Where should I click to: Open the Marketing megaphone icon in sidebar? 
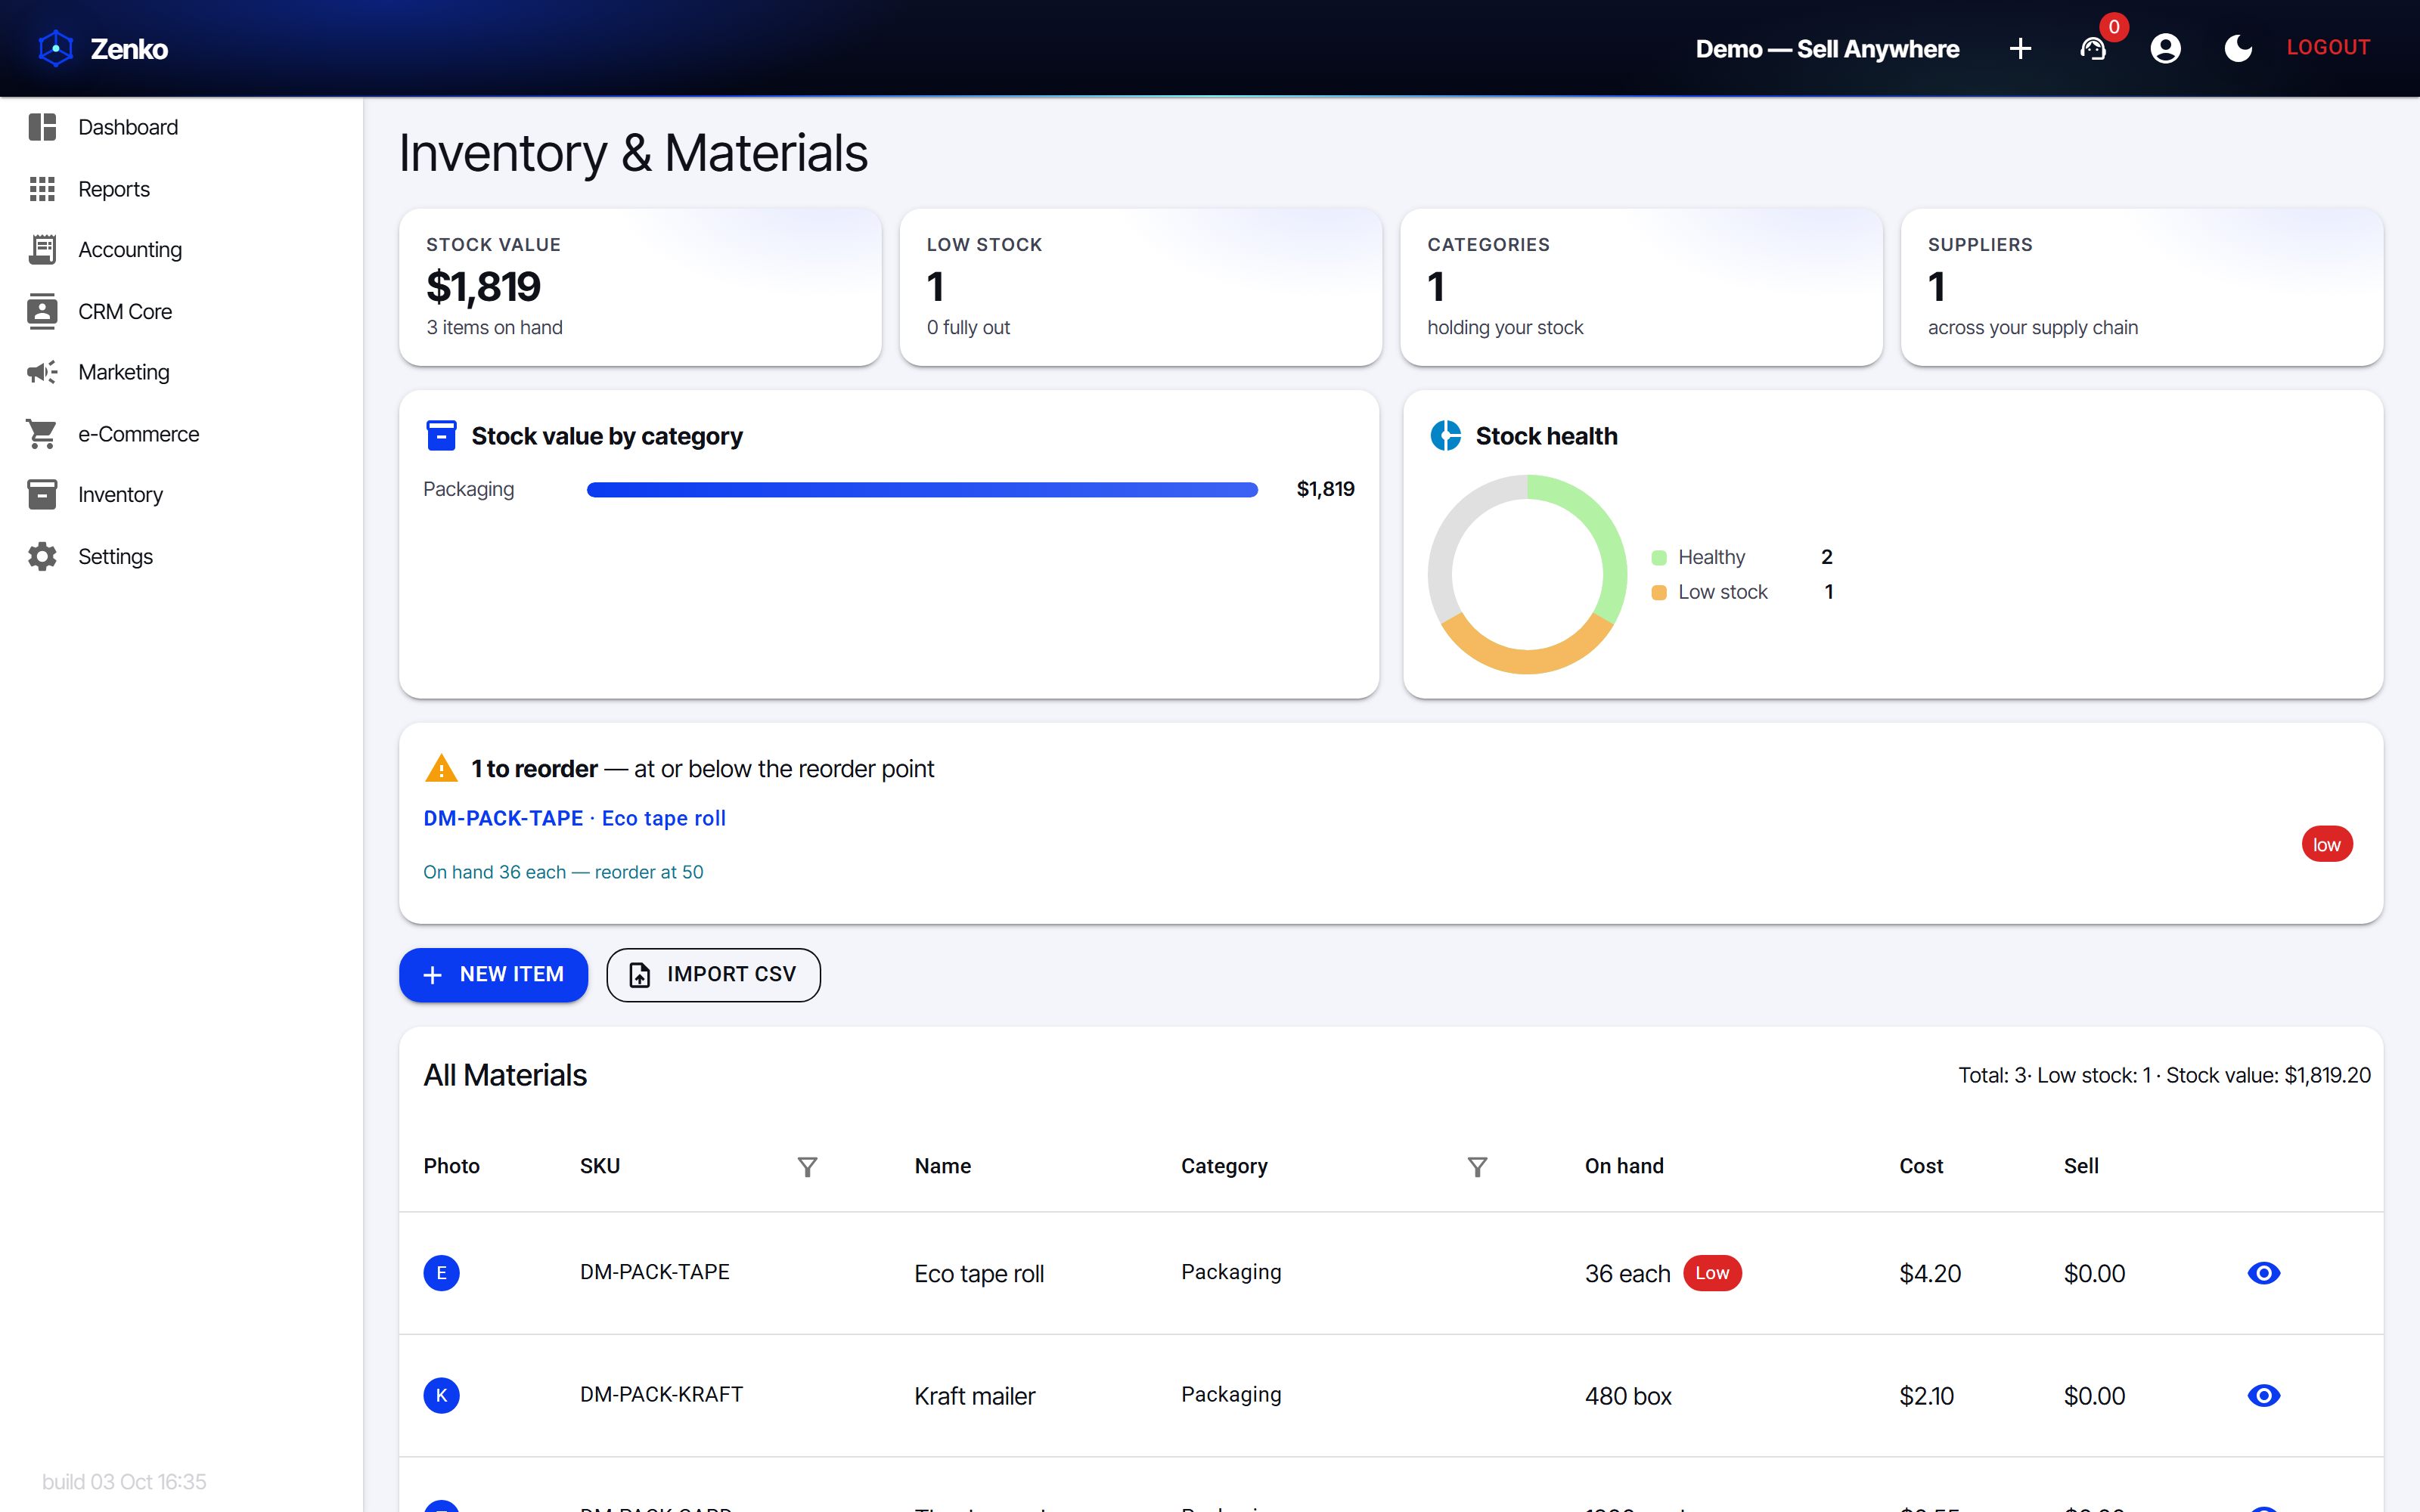coord(42,372)
